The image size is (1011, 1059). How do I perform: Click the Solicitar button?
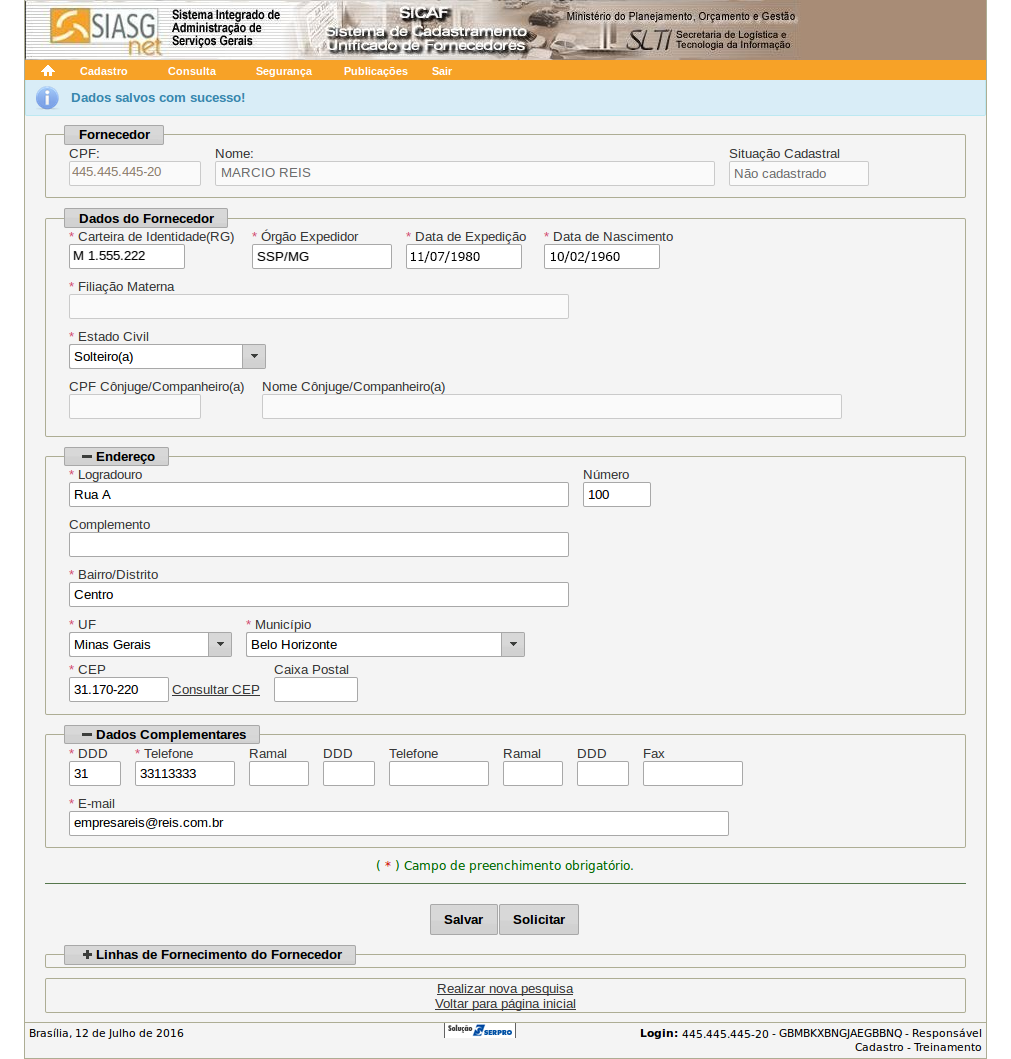(x=539, y=919)
